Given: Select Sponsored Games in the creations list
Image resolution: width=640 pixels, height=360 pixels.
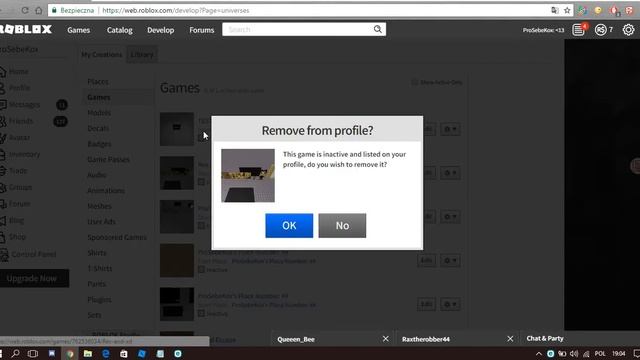Looking at the screenshot, I should coord(117,237).
